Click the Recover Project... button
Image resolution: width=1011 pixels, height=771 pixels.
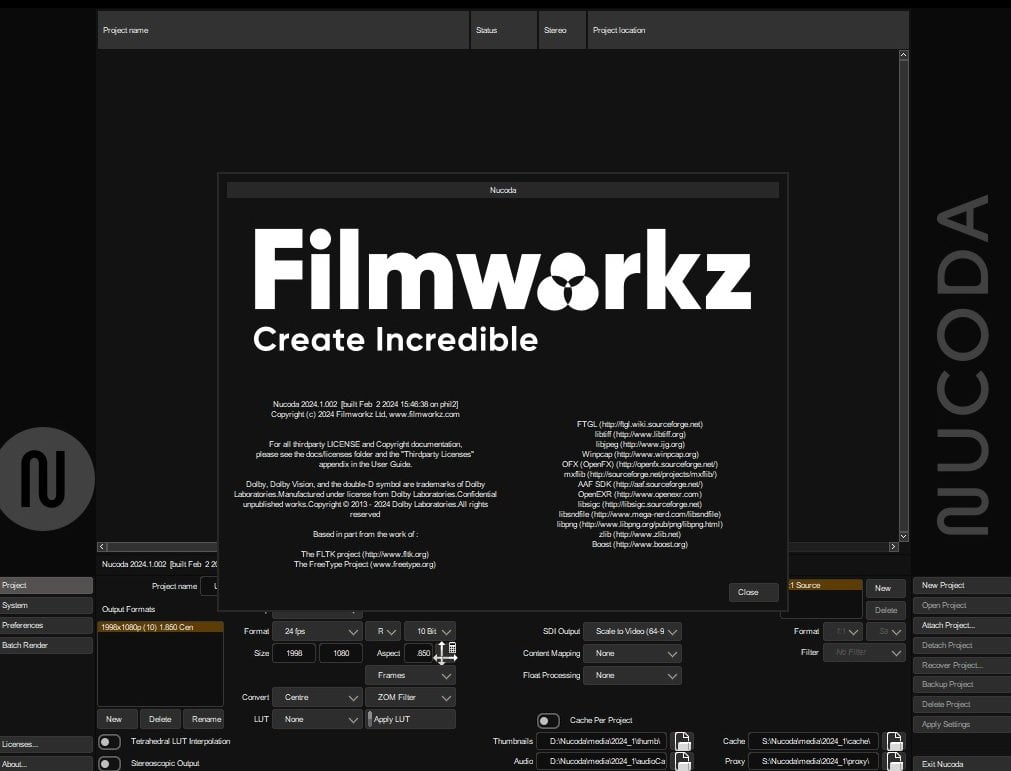tap(962, 665)
